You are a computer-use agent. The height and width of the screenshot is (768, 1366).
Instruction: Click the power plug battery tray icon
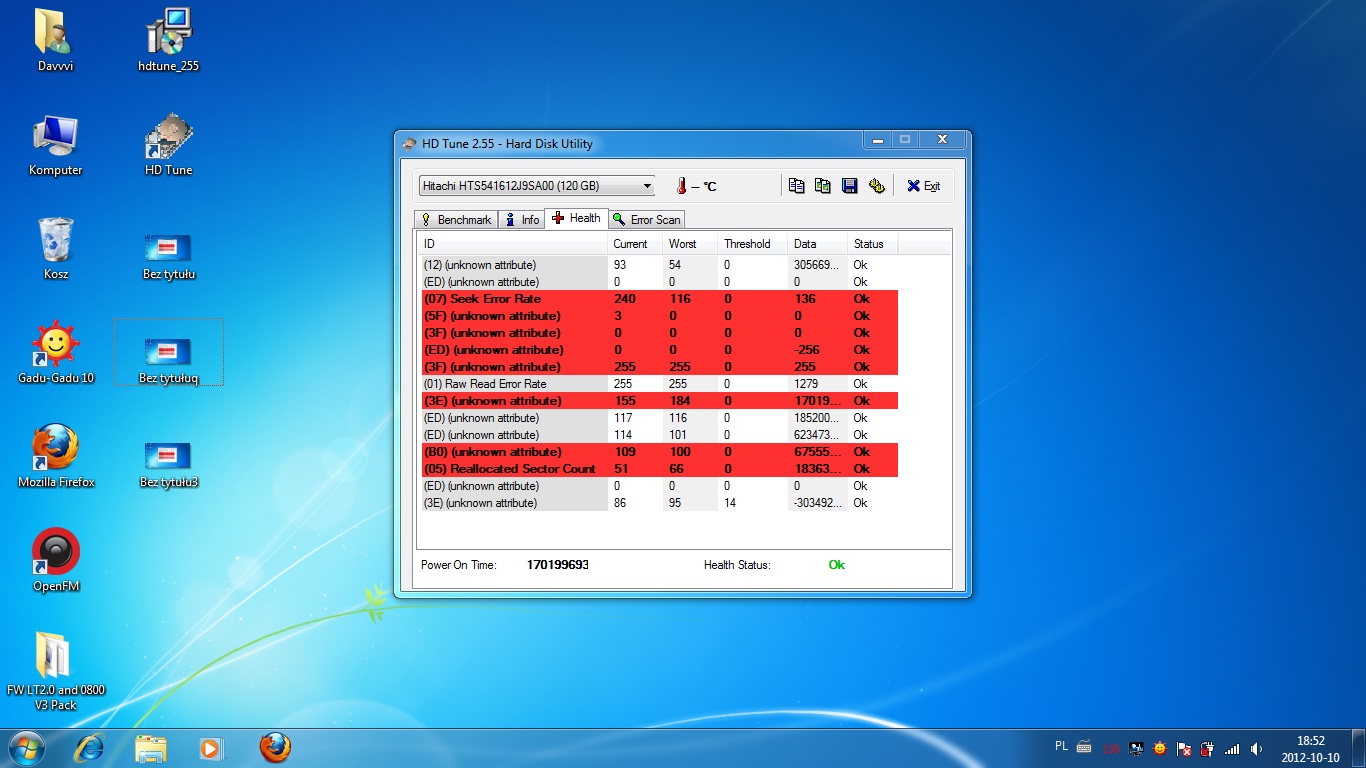coord(1208,748)
